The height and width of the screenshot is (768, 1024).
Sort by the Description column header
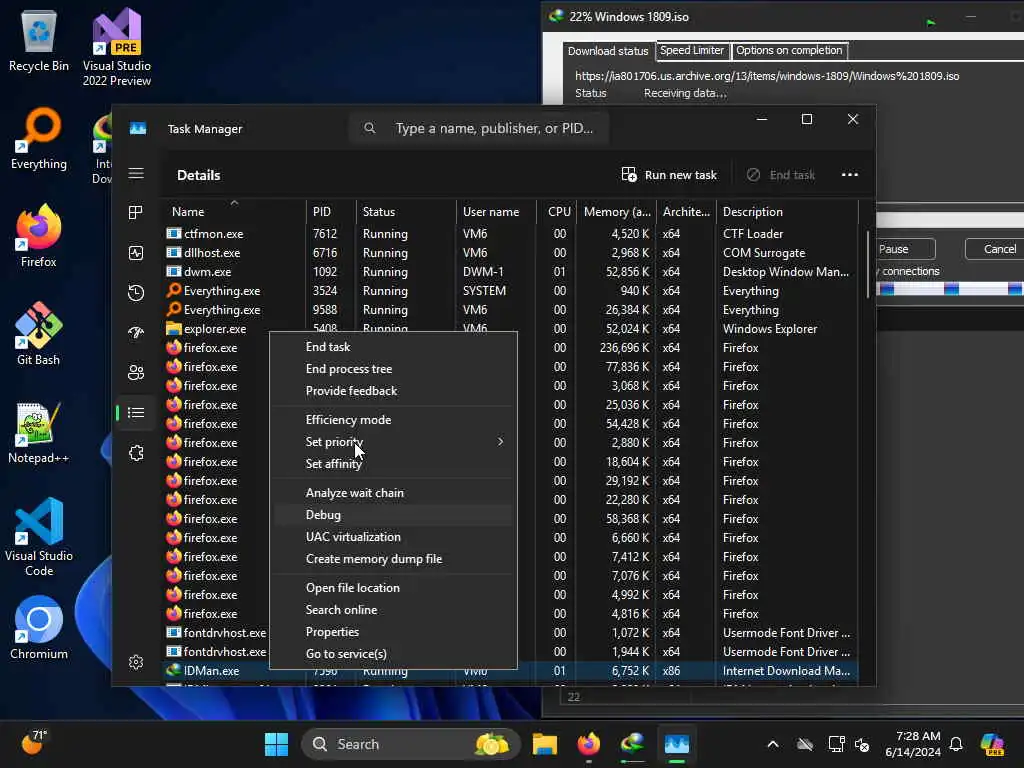pyautogui.click(x=787, y=211)
